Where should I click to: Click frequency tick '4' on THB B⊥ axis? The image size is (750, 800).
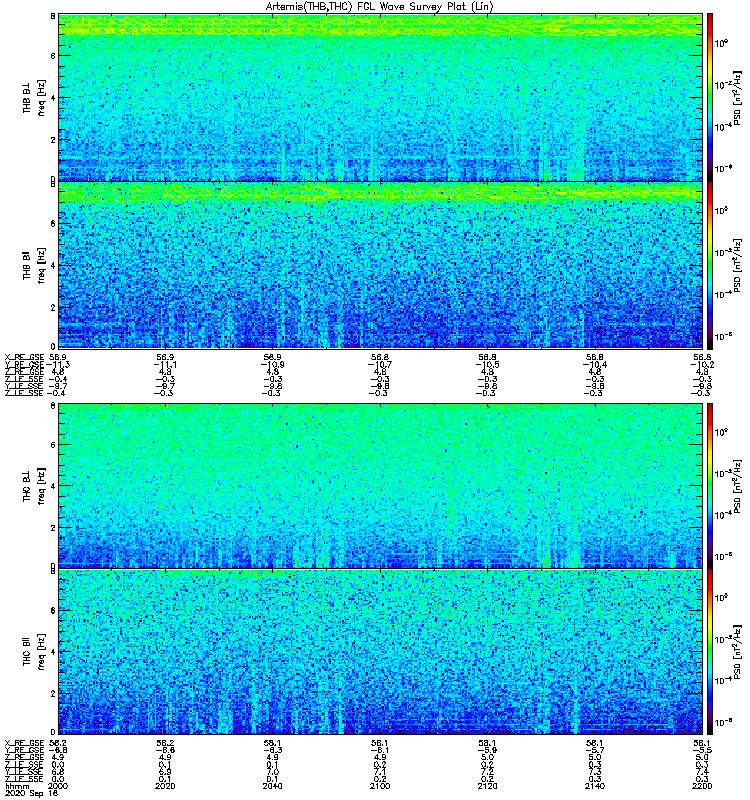click(x=53, y=97)
